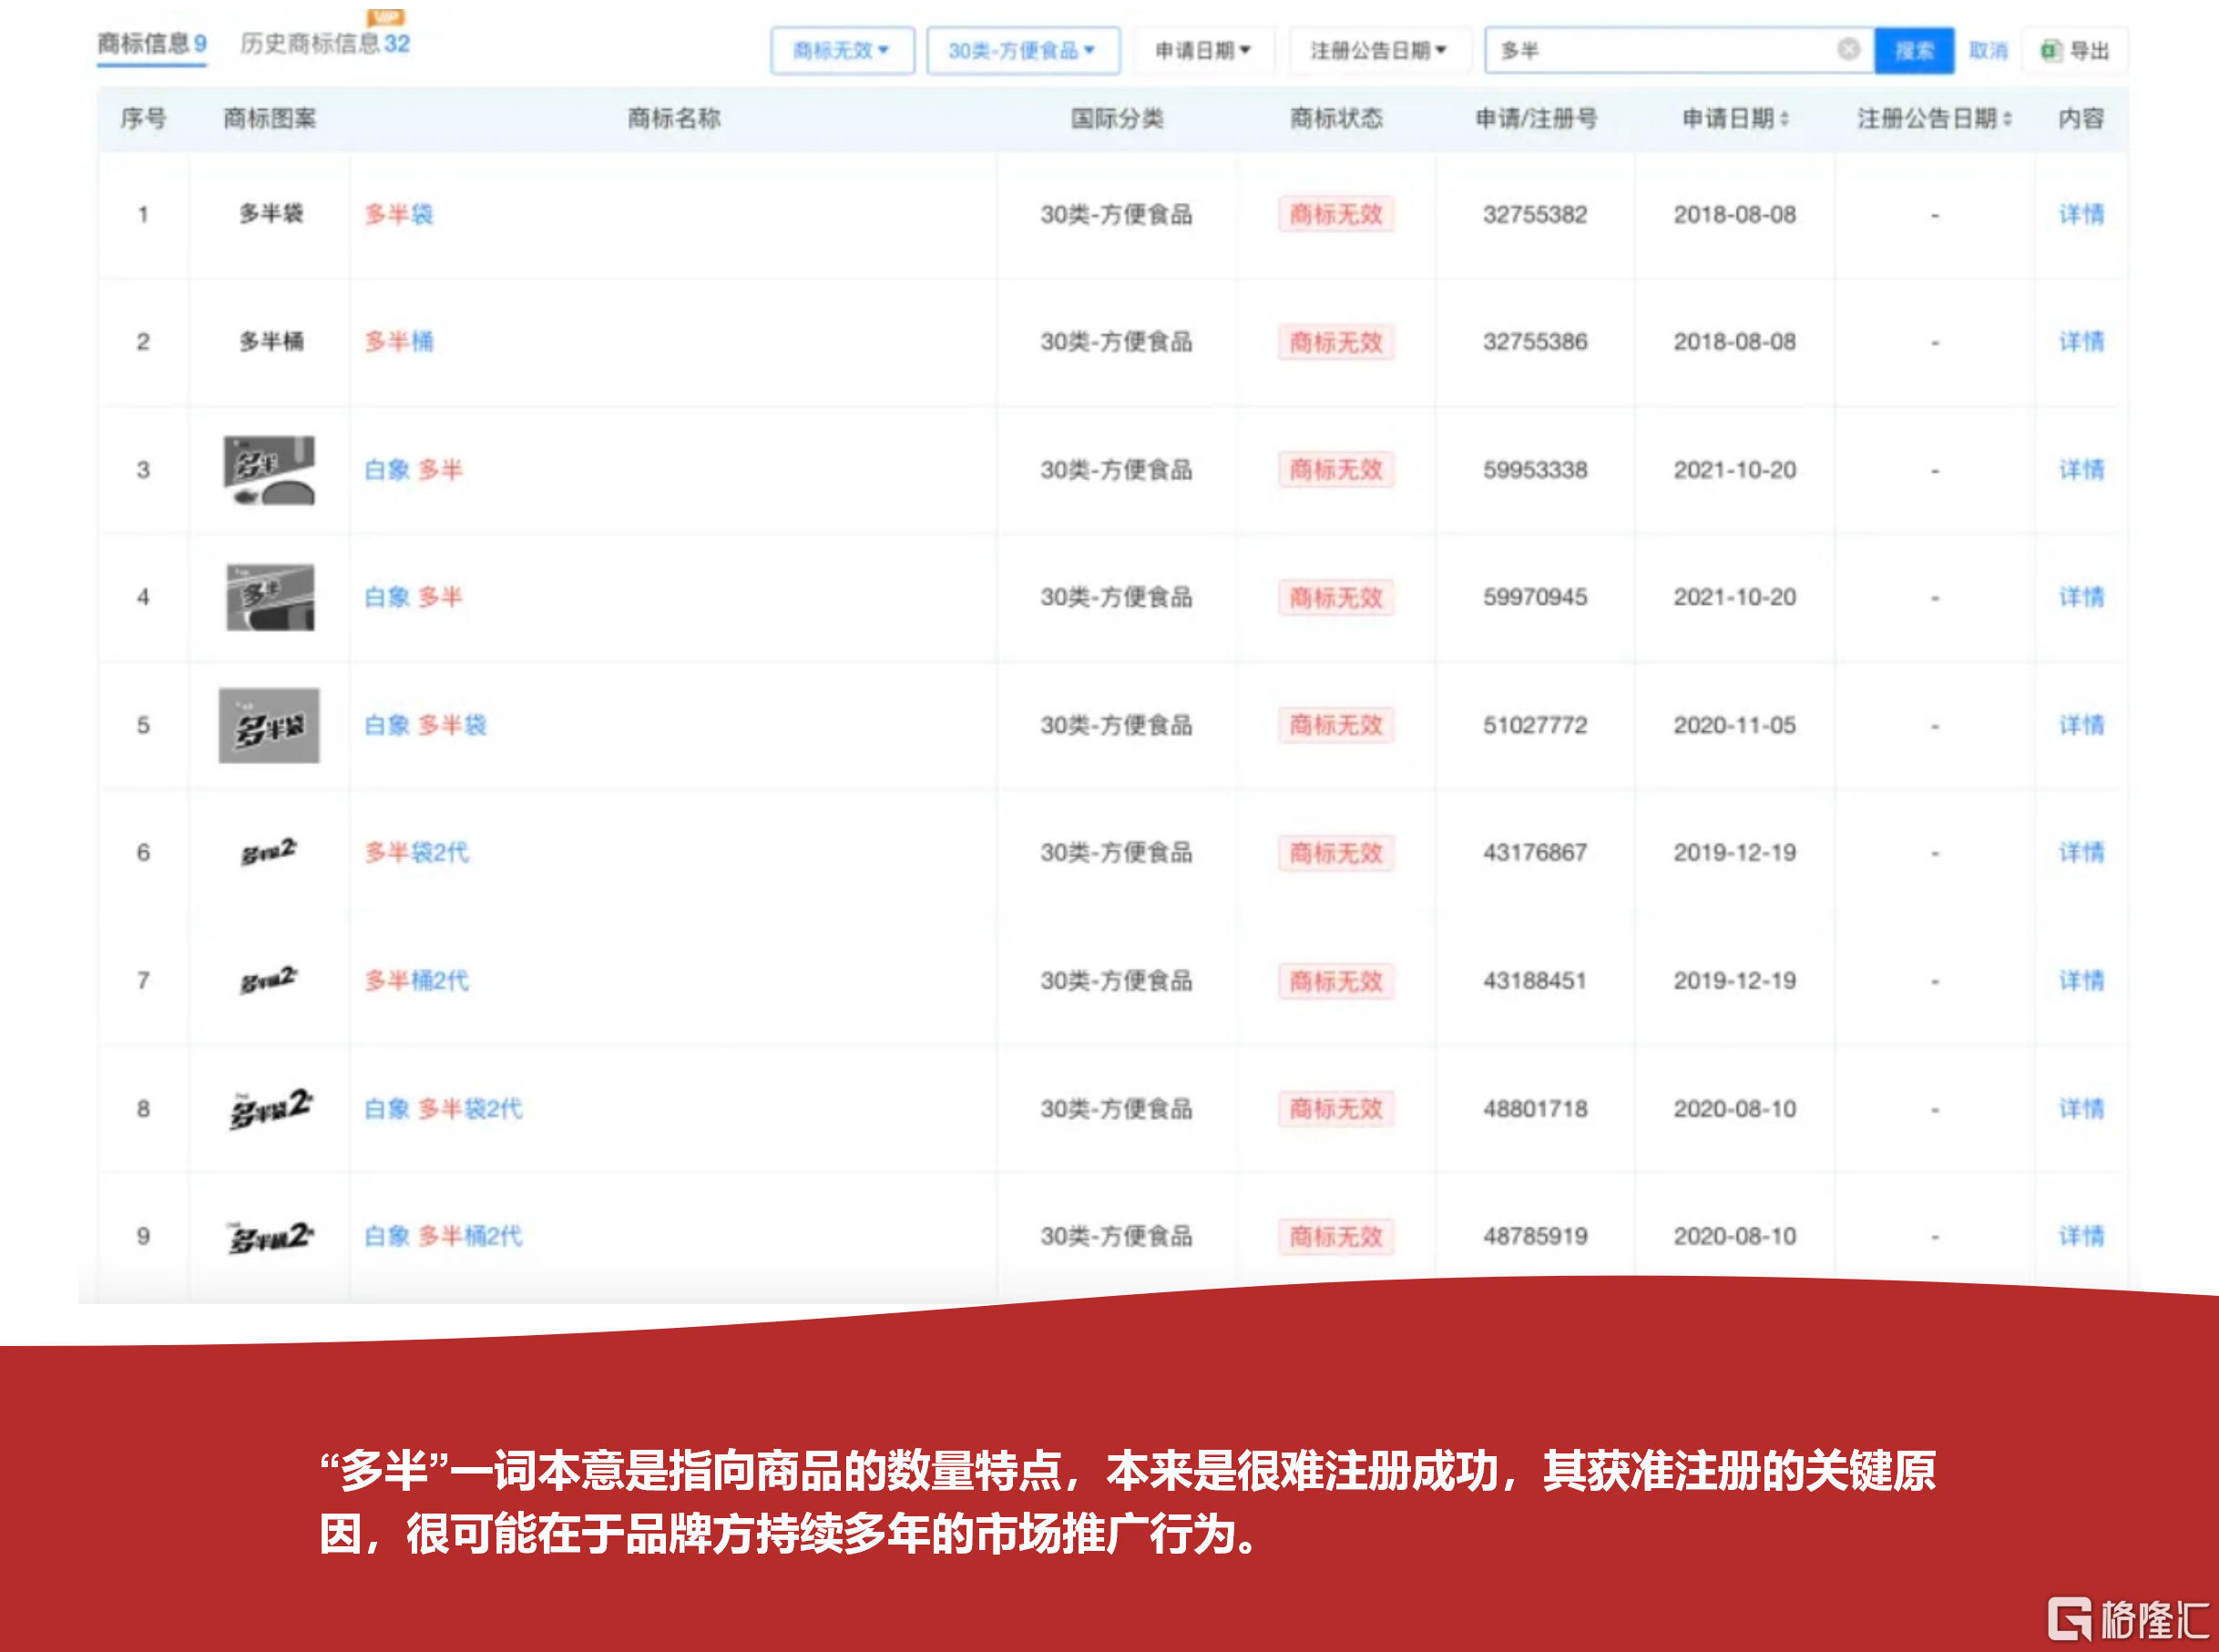Viewport: 2219px width, 1652px height.
Task: Select date 2020-08-10 in row 8
Action: tap(1735, 1109)
